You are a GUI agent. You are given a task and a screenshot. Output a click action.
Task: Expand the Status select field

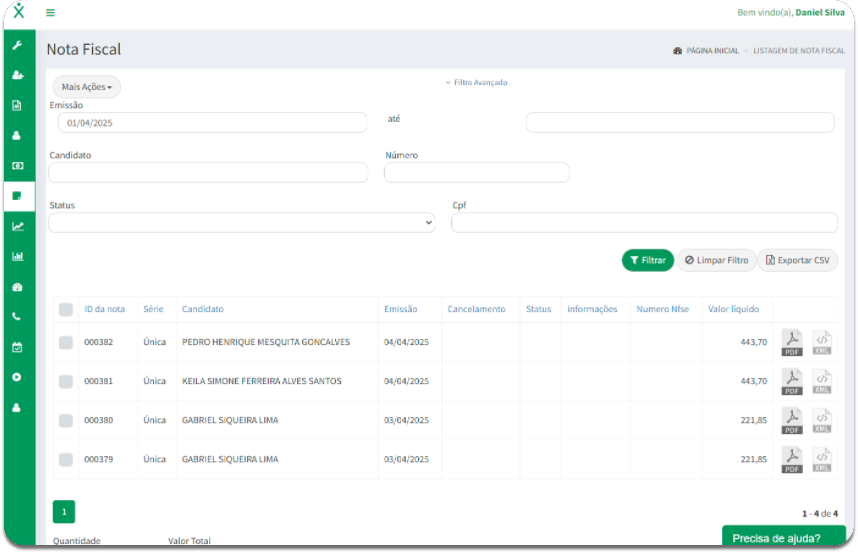coord(241,223)
